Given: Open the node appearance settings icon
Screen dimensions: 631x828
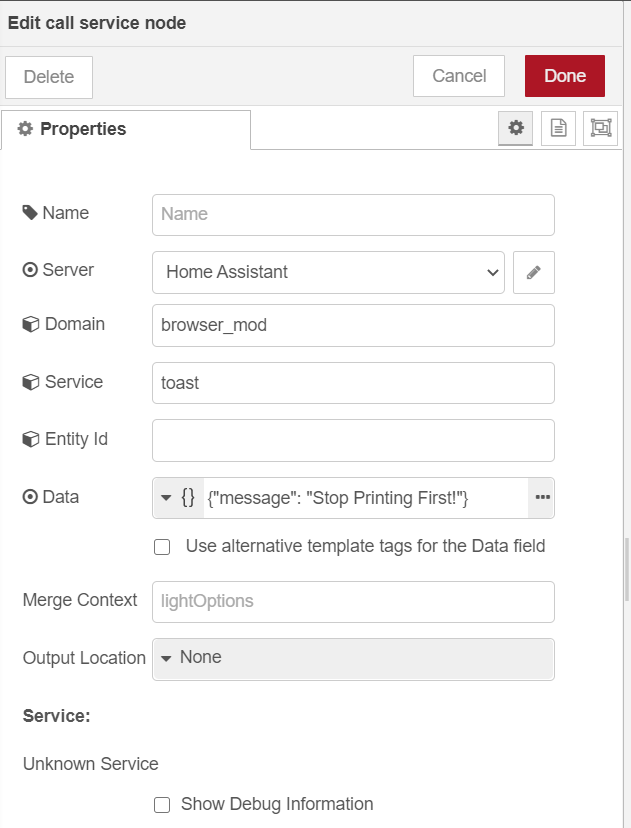Looking at the screenshot, I should tap(600, 128).
